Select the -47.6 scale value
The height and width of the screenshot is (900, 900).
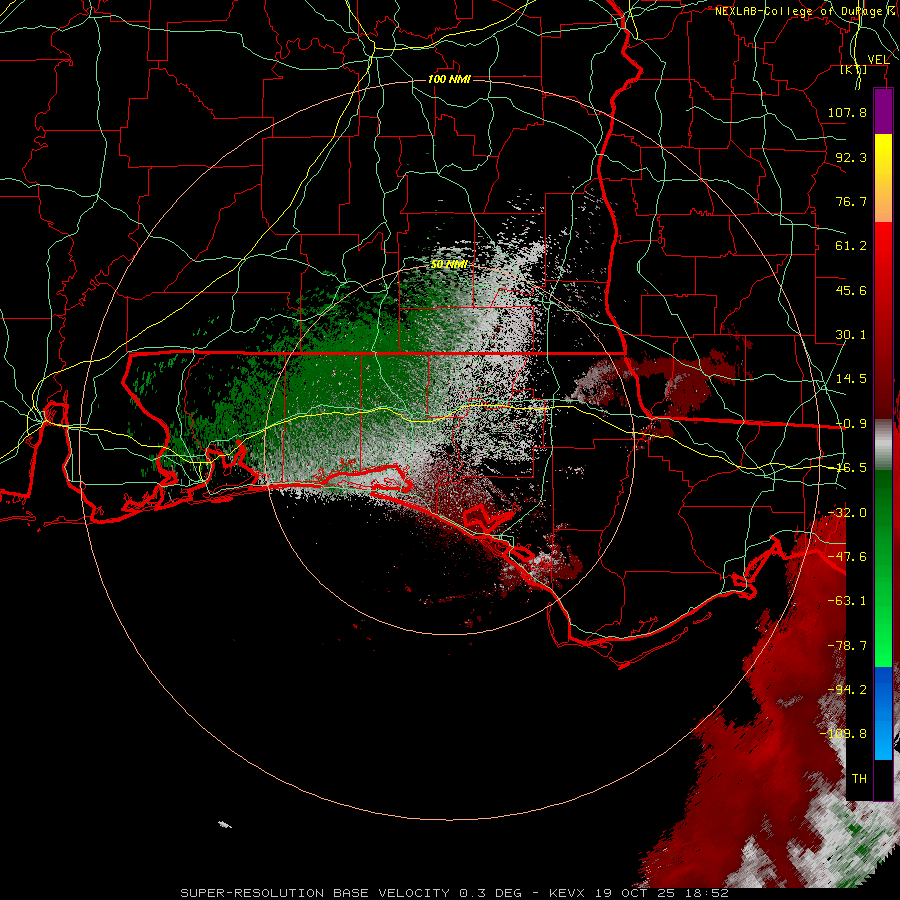[847, 557]
